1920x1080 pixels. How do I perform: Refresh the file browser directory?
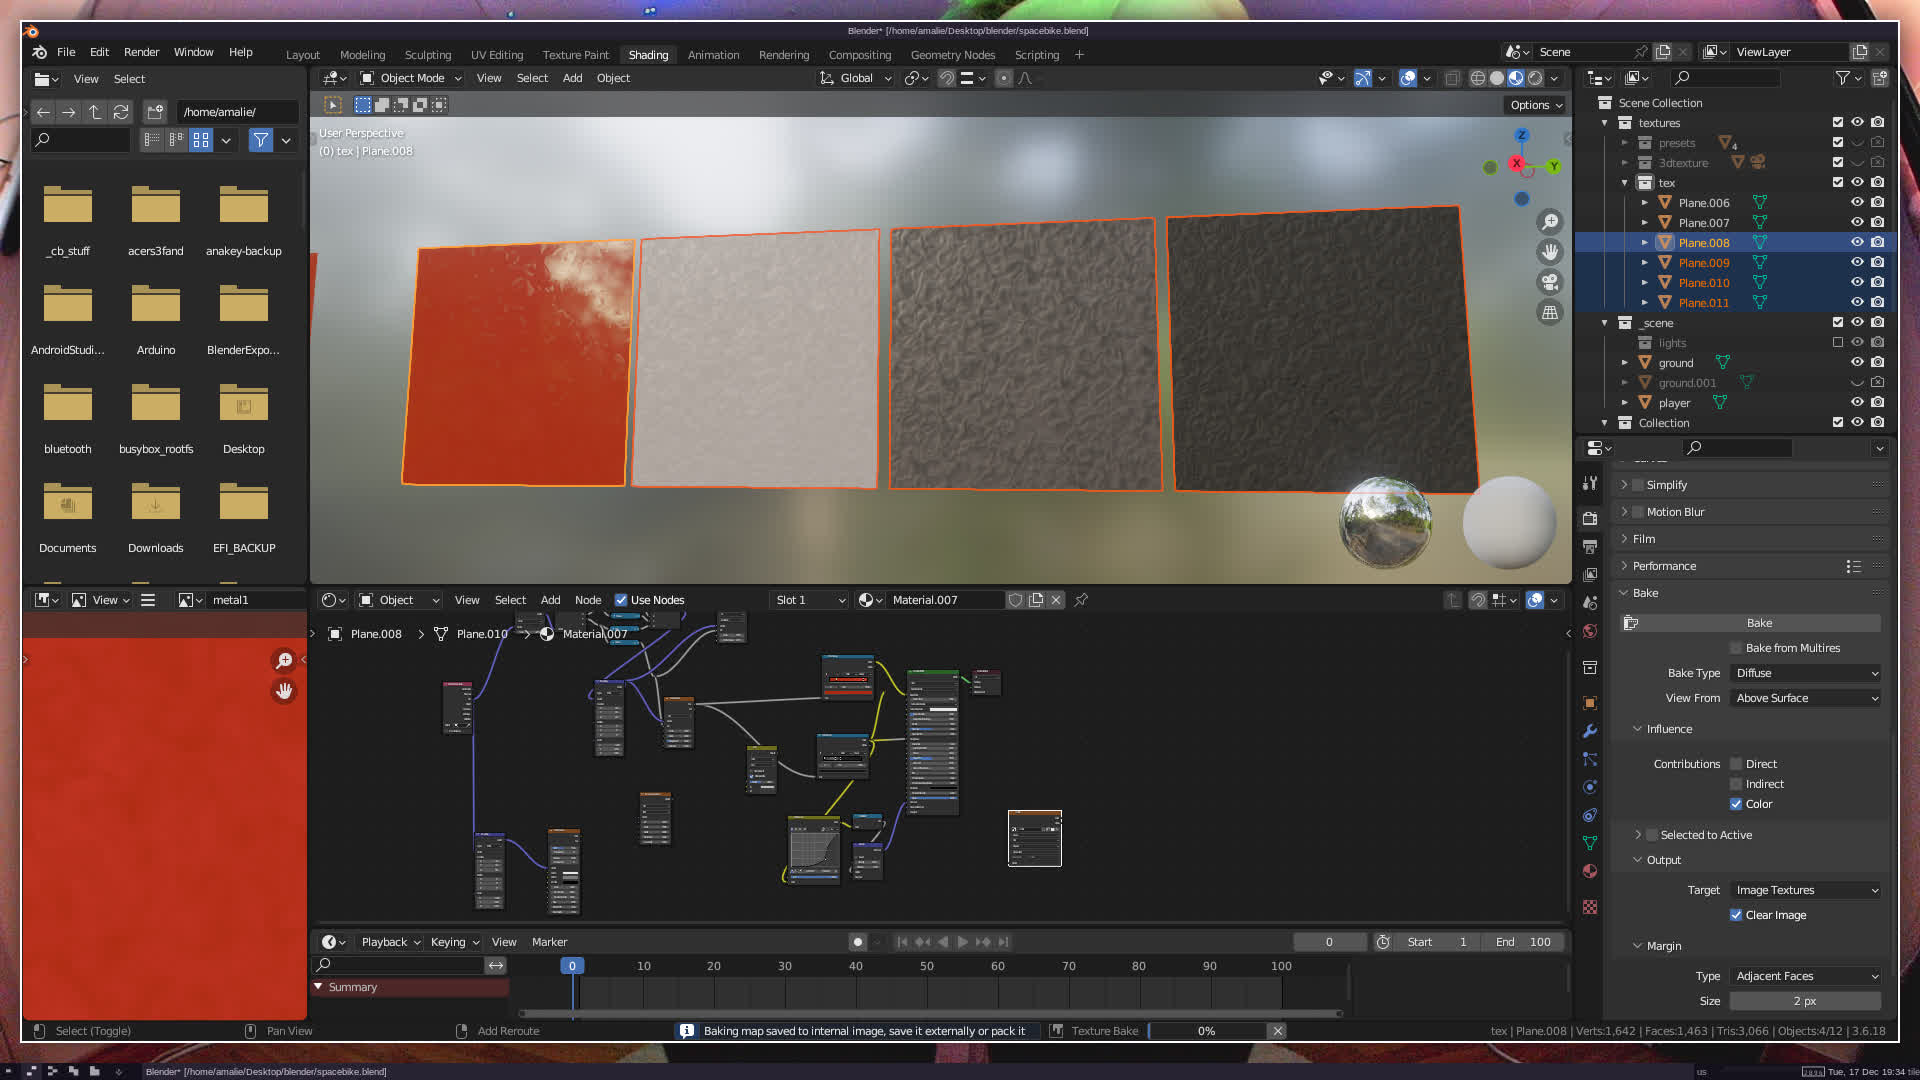121,112
